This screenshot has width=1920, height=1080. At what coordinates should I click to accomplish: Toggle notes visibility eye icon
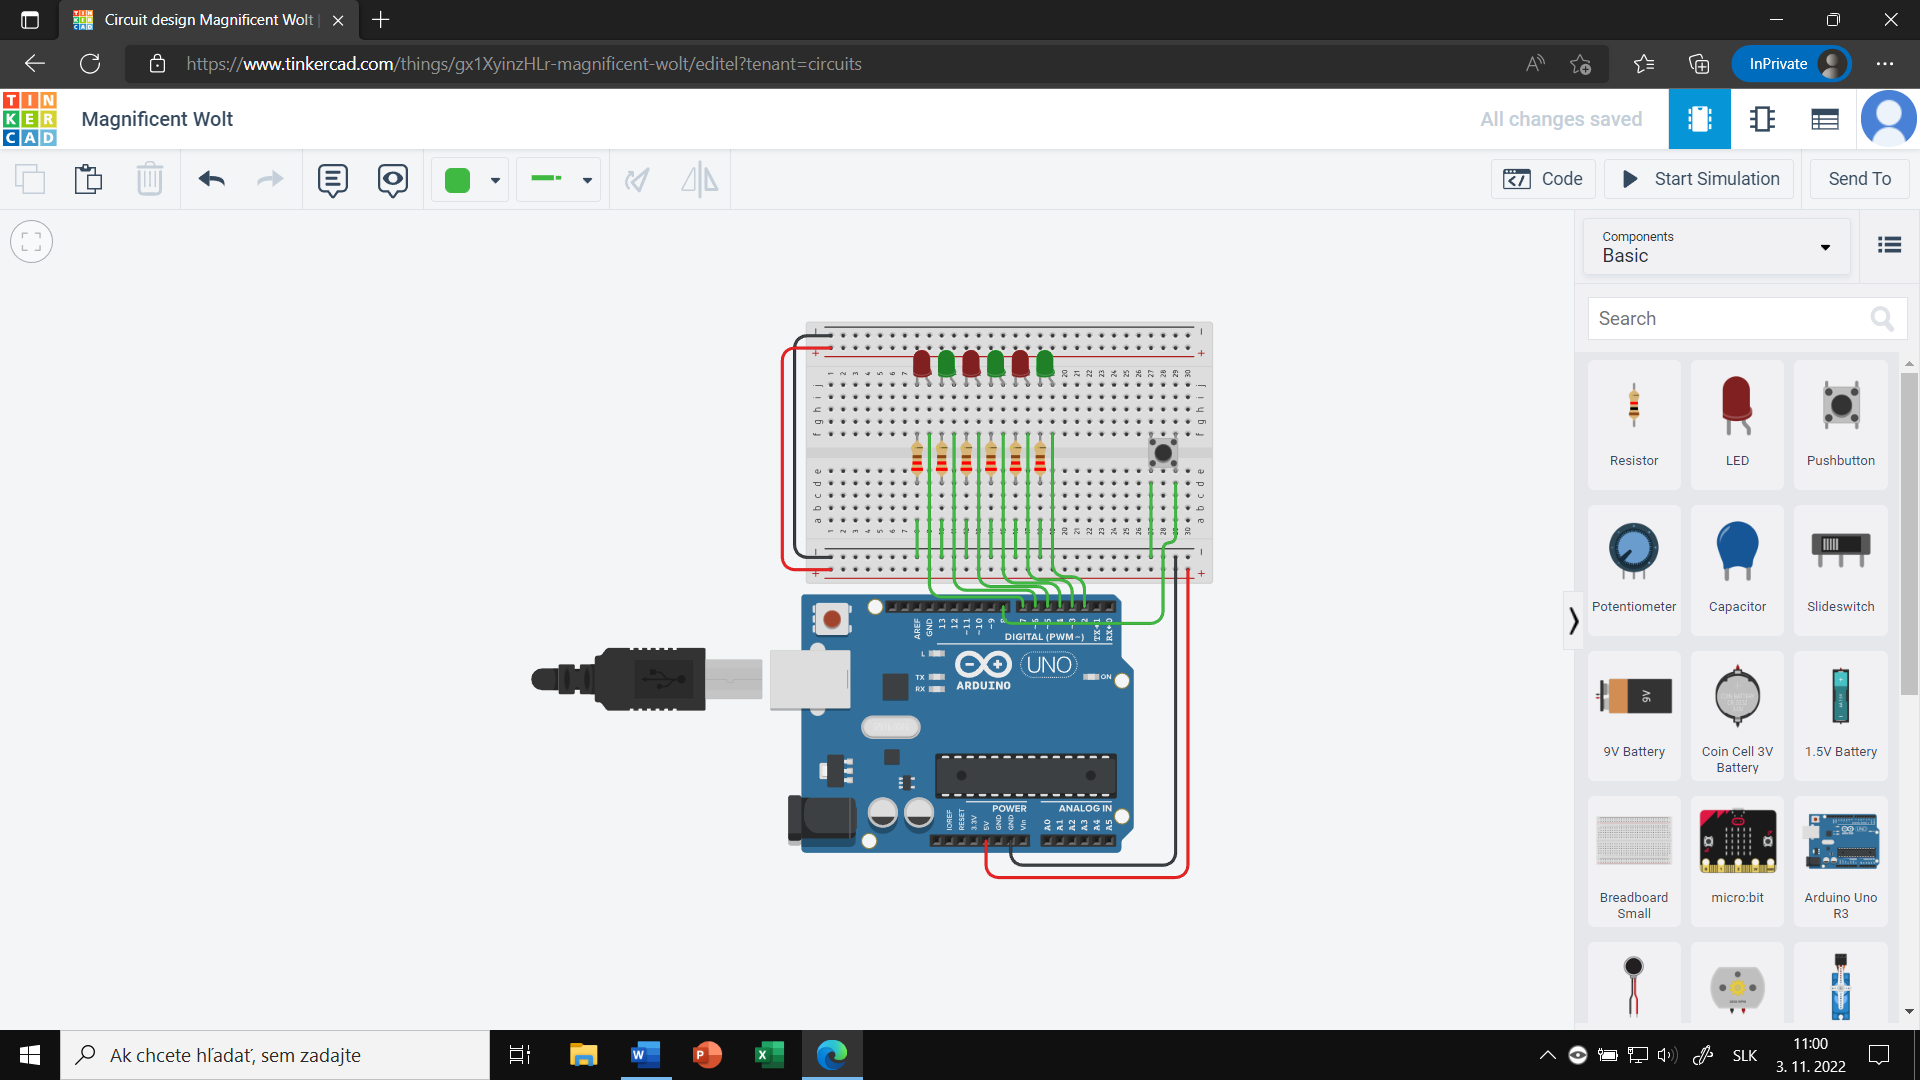(x=392, y=180)
